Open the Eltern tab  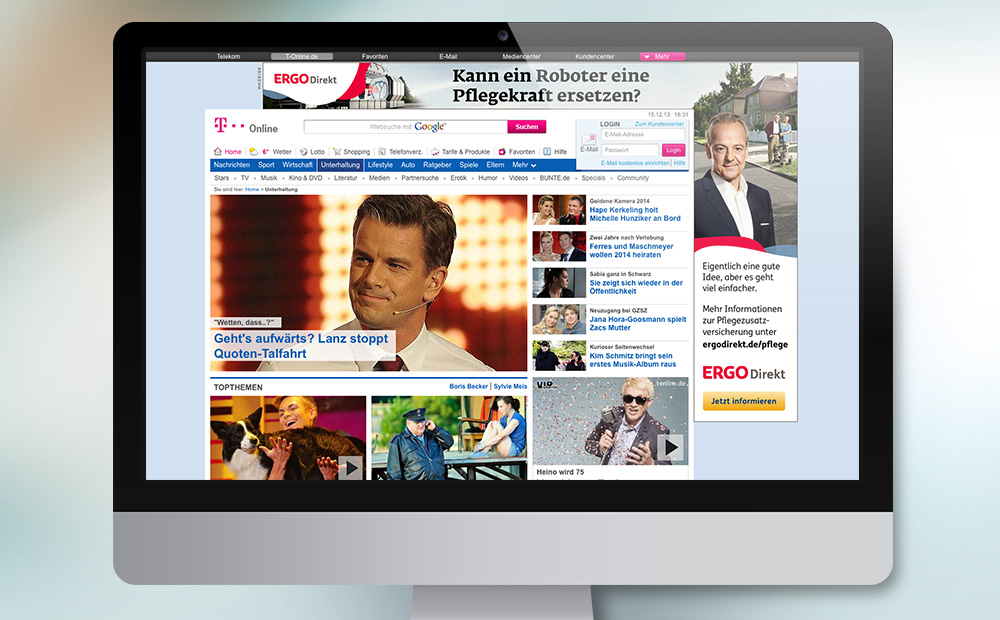click(496, 165)
